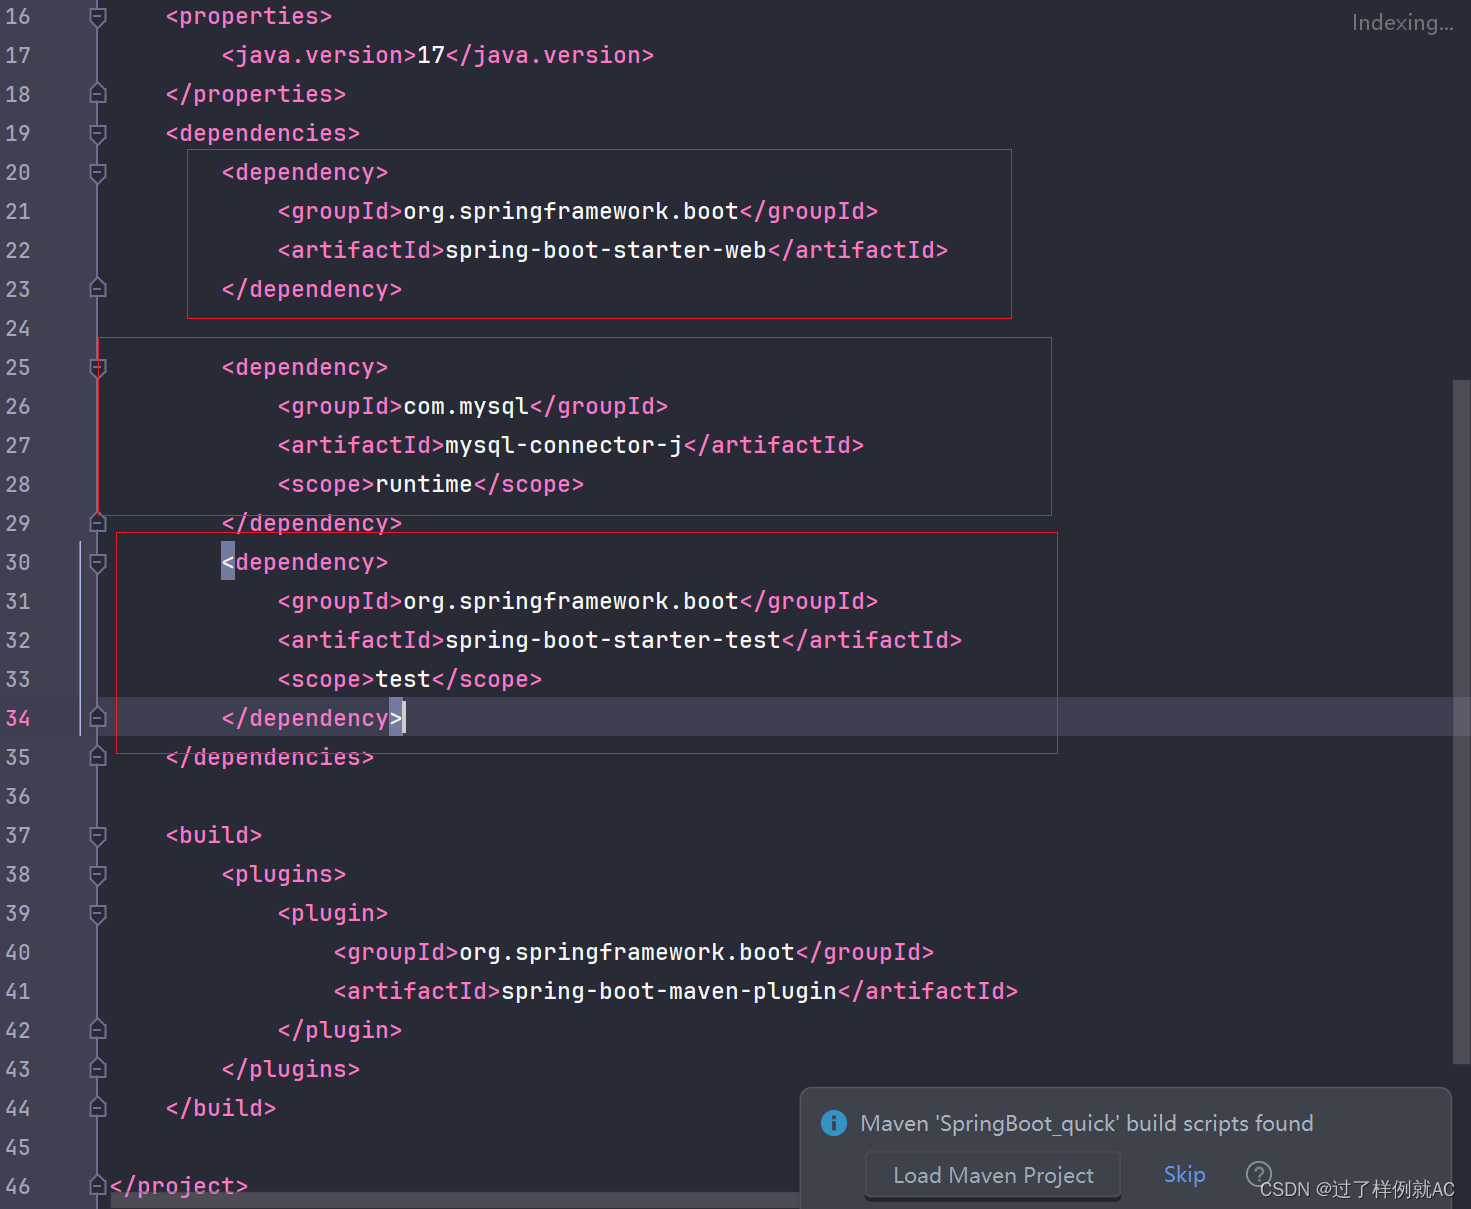Click java.version value 17
Screen dimensions: 1471x1209
(431, 55)
